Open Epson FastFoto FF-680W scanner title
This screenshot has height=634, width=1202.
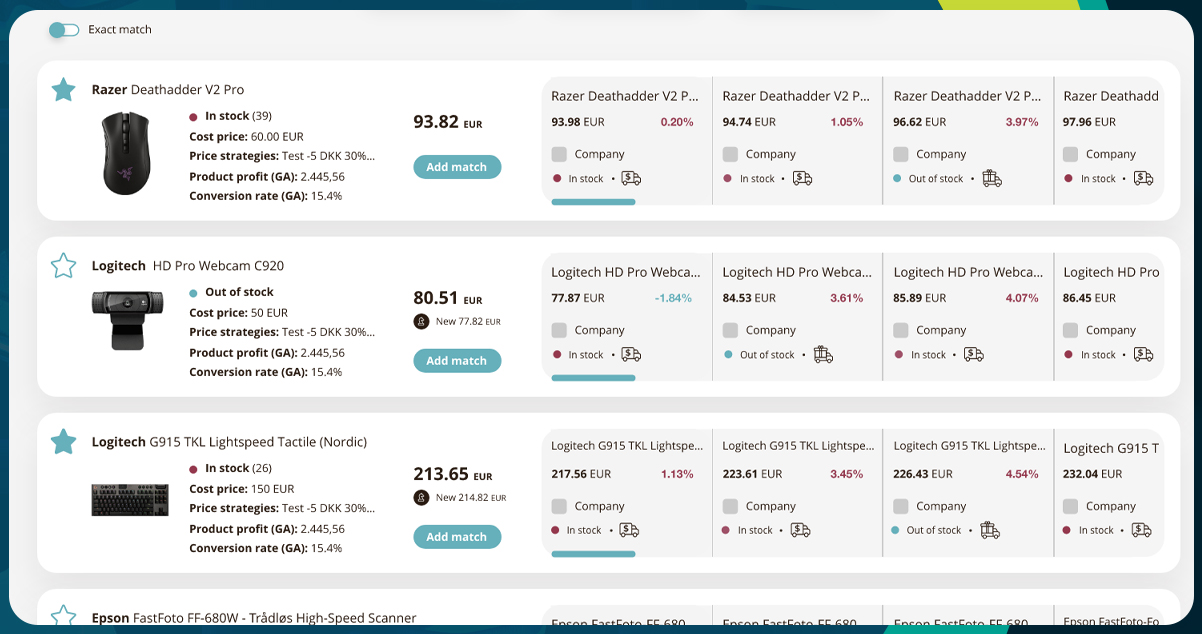coord(254,618)
